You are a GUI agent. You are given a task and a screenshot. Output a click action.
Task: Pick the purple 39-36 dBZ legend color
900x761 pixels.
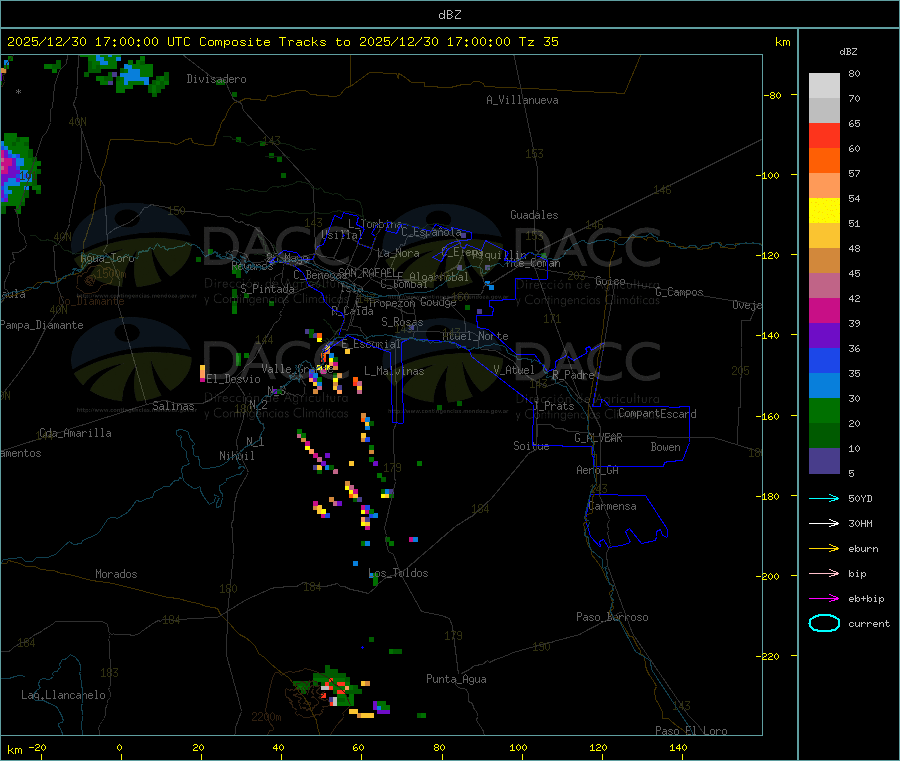click(x=824, y=336)
